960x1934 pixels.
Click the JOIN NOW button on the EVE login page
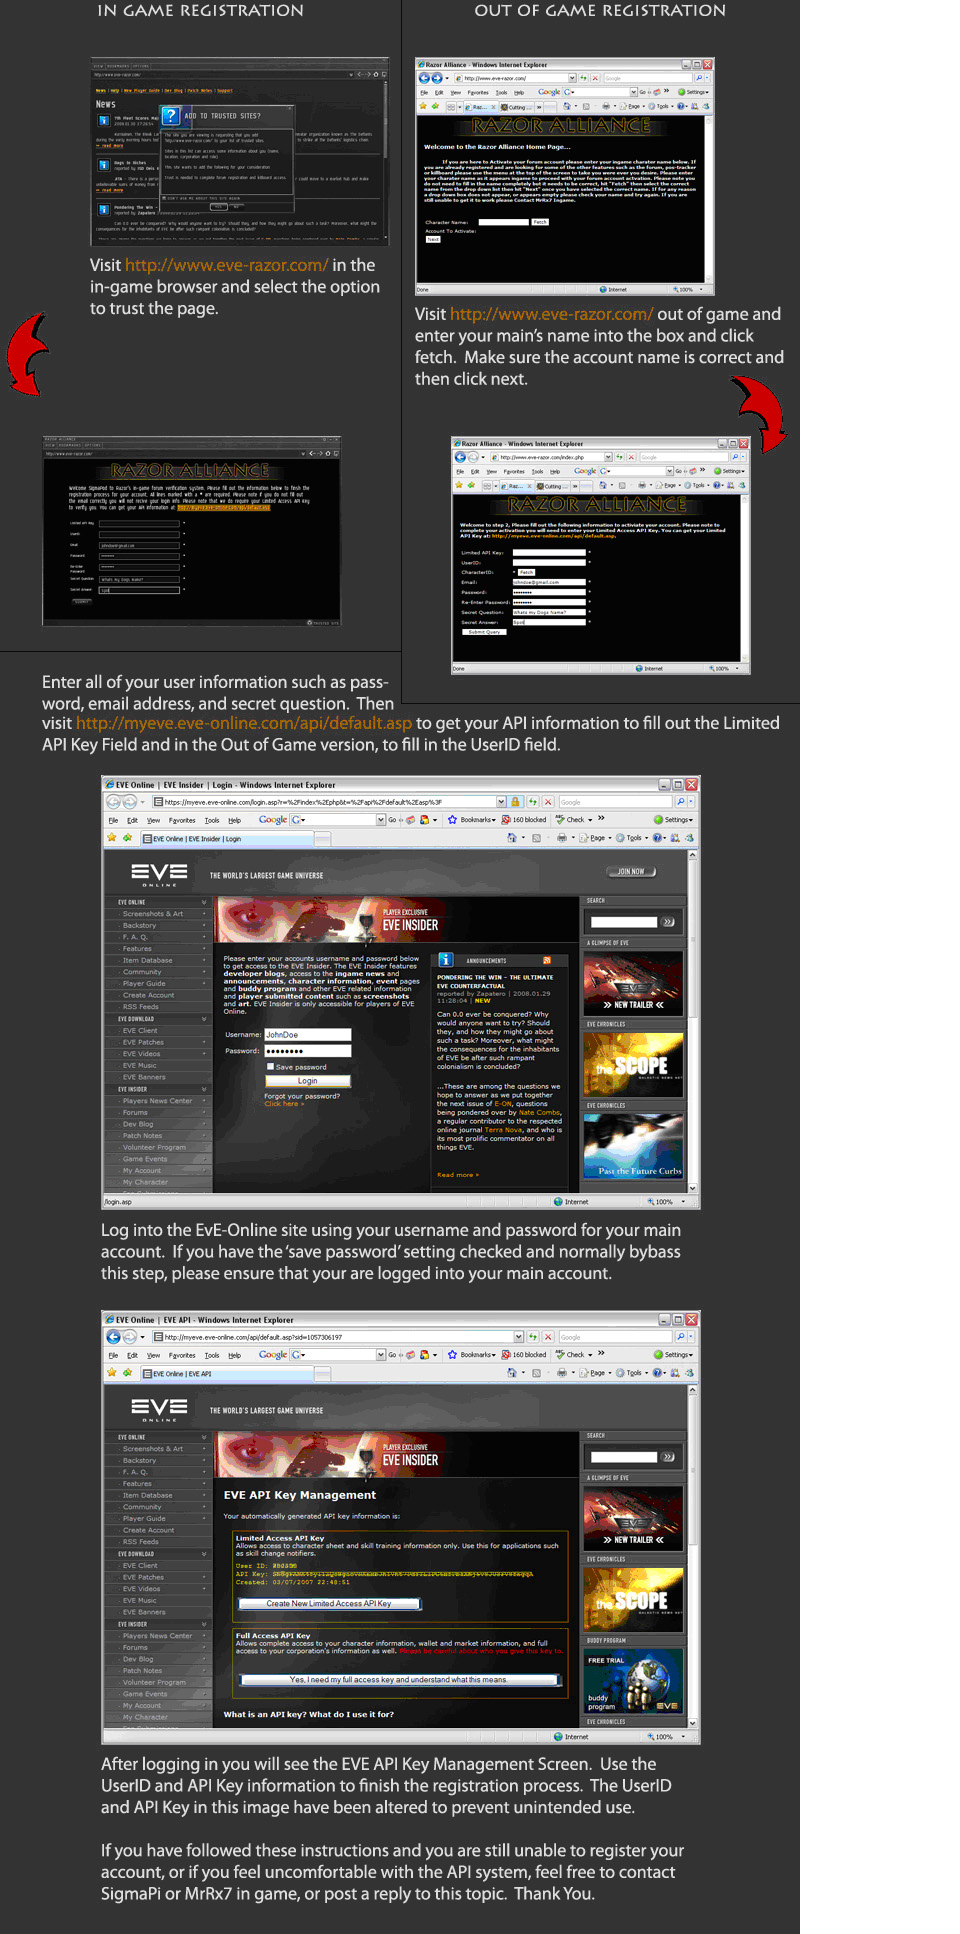pos(631,872)
